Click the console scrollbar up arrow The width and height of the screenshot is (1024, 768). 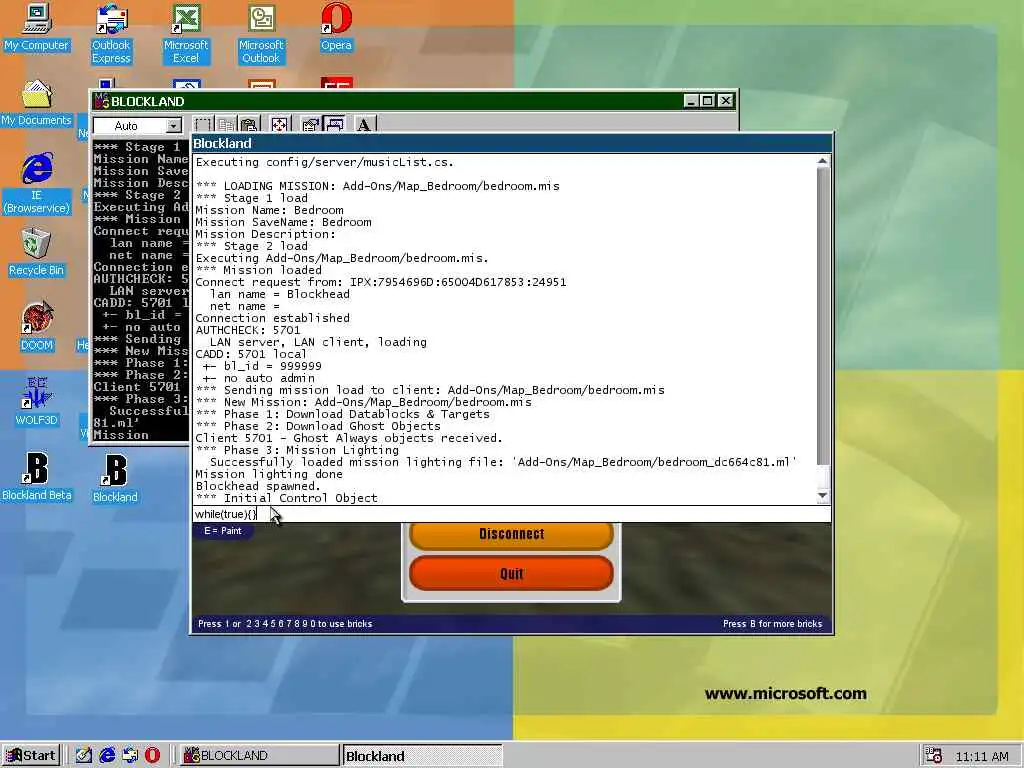(822, 161)
